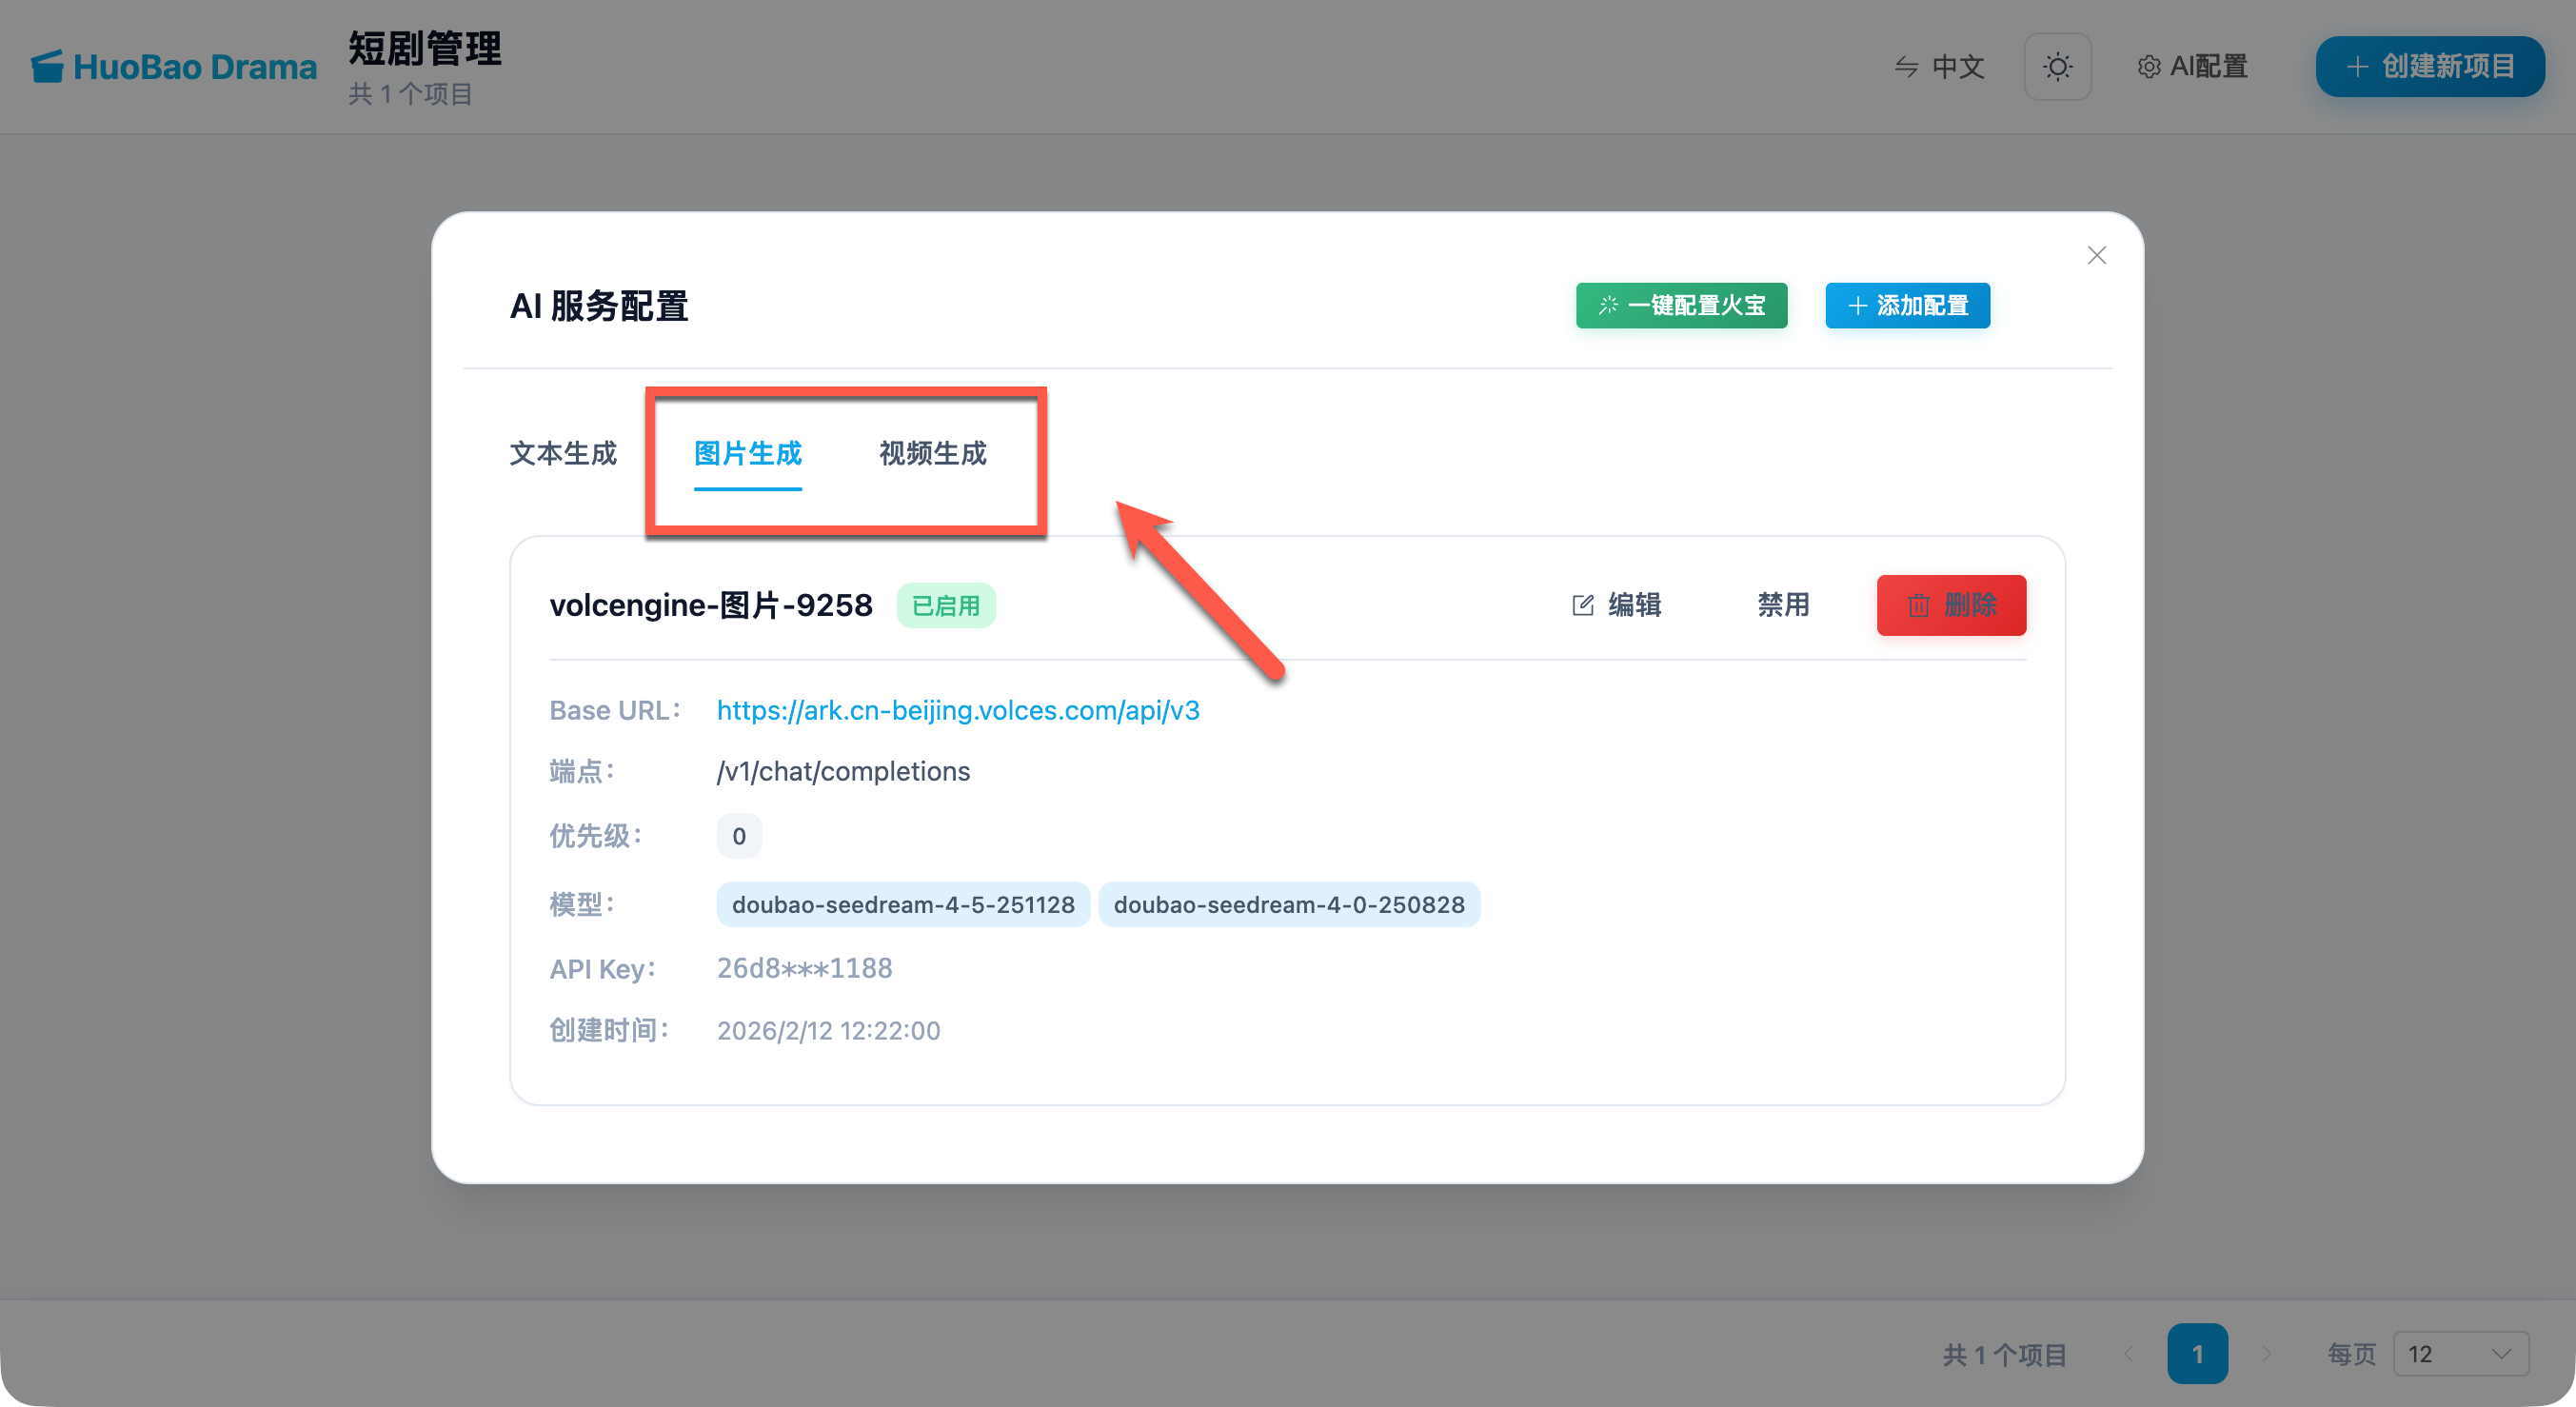
Task: Toggle the sun theme mode icon
Action: 2057,67
